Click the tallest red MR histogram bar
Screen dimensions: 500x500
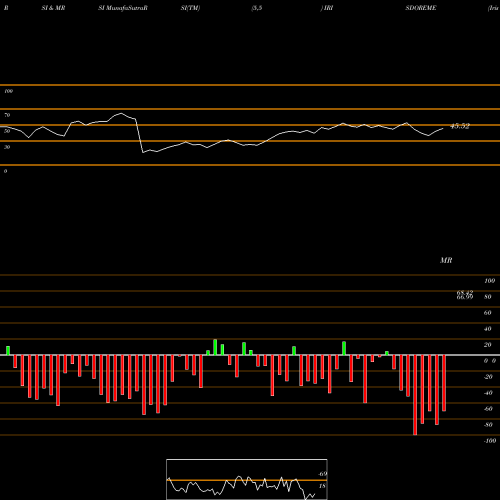(x=415, y=395)
